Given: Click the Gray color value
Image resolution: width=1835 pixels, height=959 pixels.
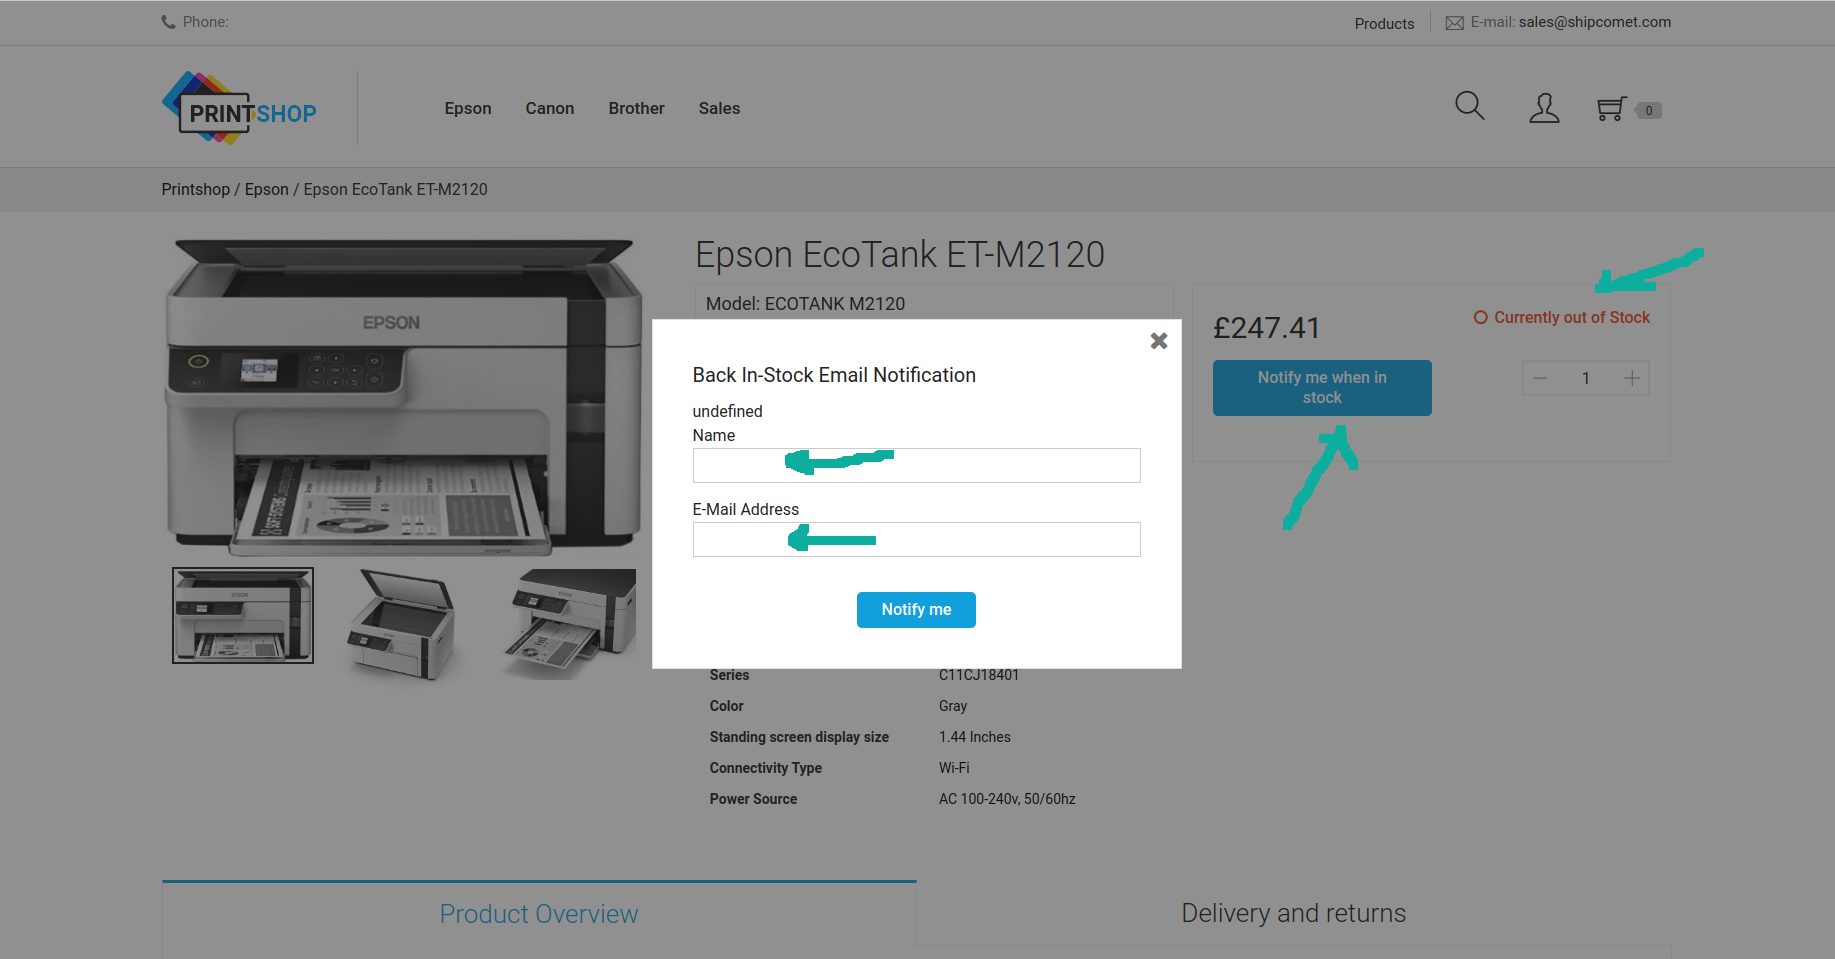Looking at the screenshot, I should pyautogui.click(x=953, y=706).
